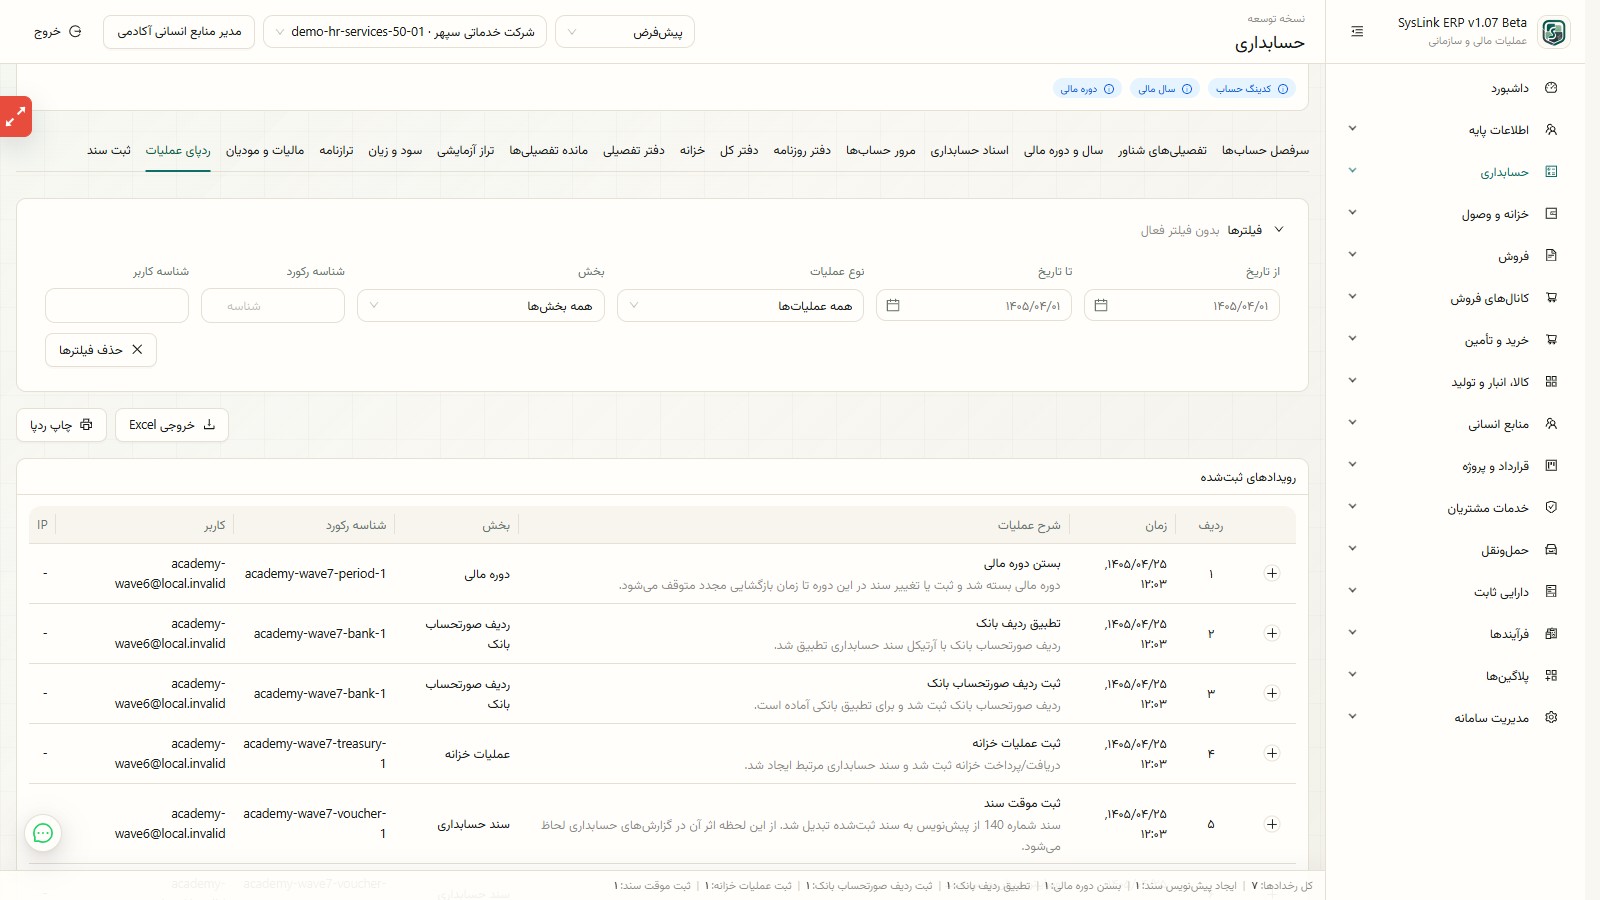Click the شناسه کاربر input field
The image size is (1600, 900).
117,305
